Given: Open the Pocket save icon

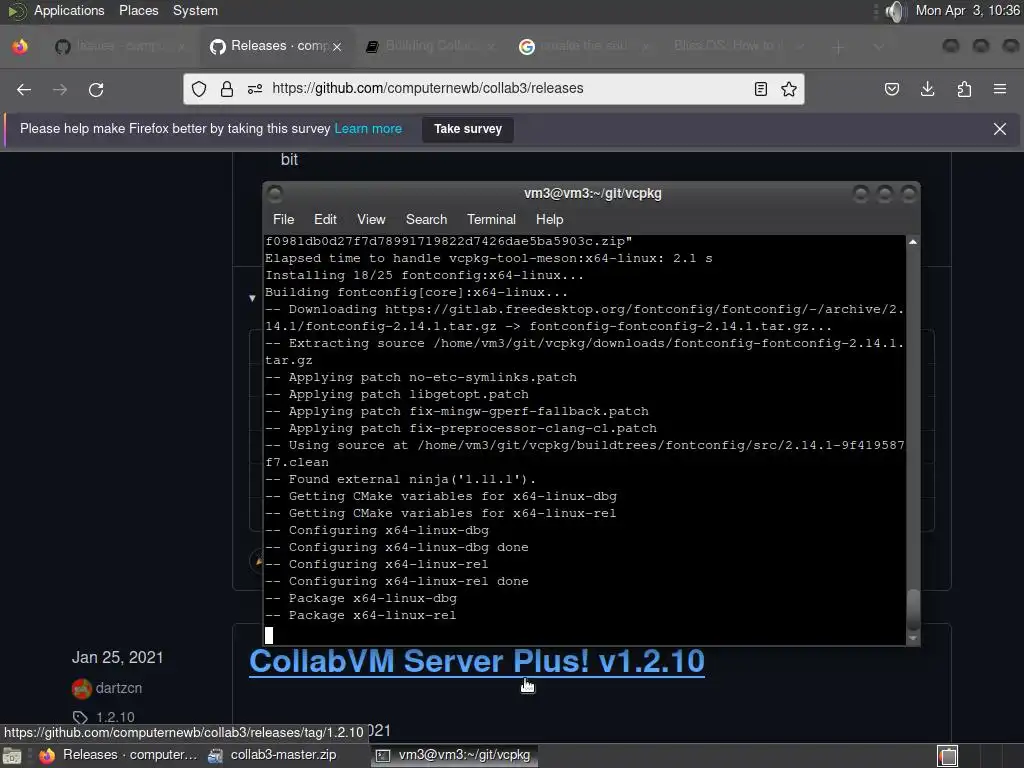Looking at the screenshot, I should point(891,89).
